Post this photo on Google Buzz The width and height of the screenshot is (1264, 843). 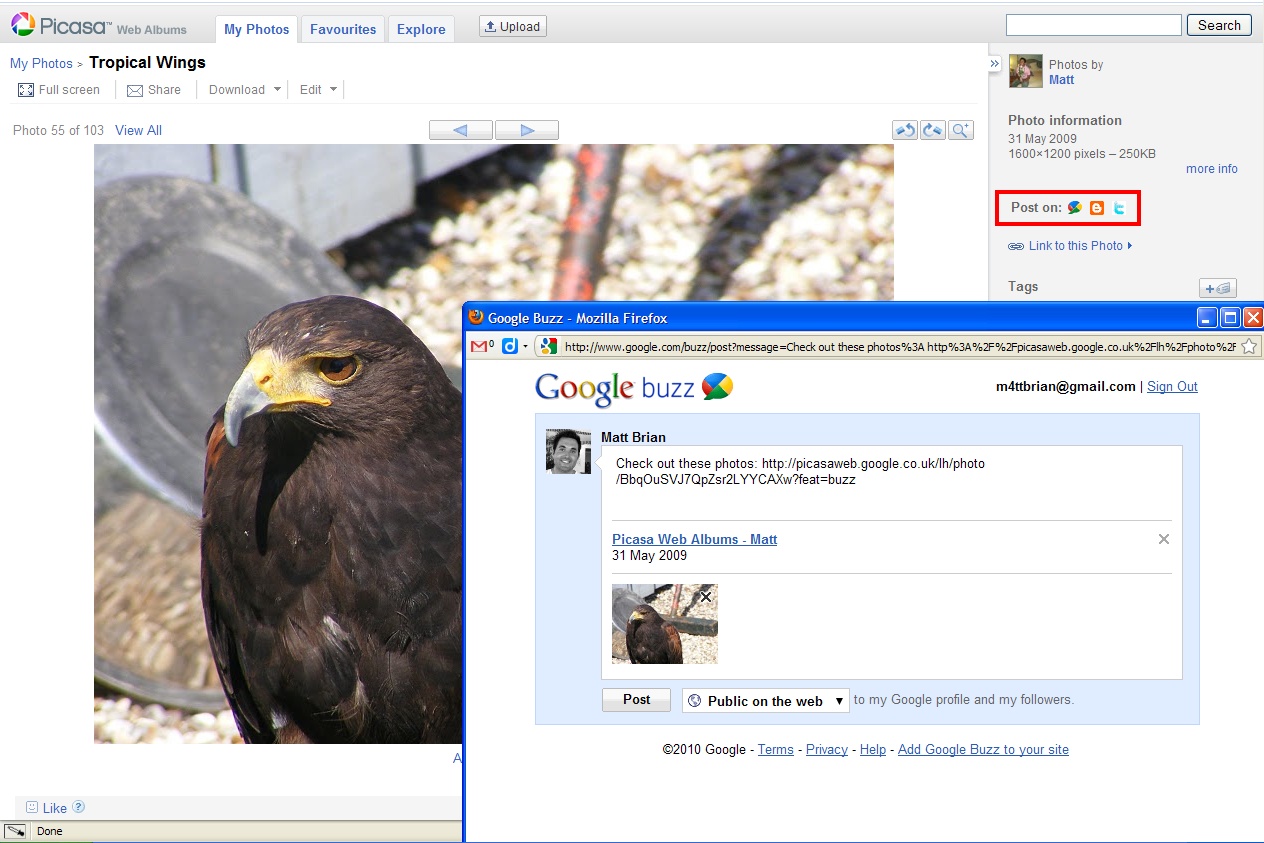point(1075,208)
